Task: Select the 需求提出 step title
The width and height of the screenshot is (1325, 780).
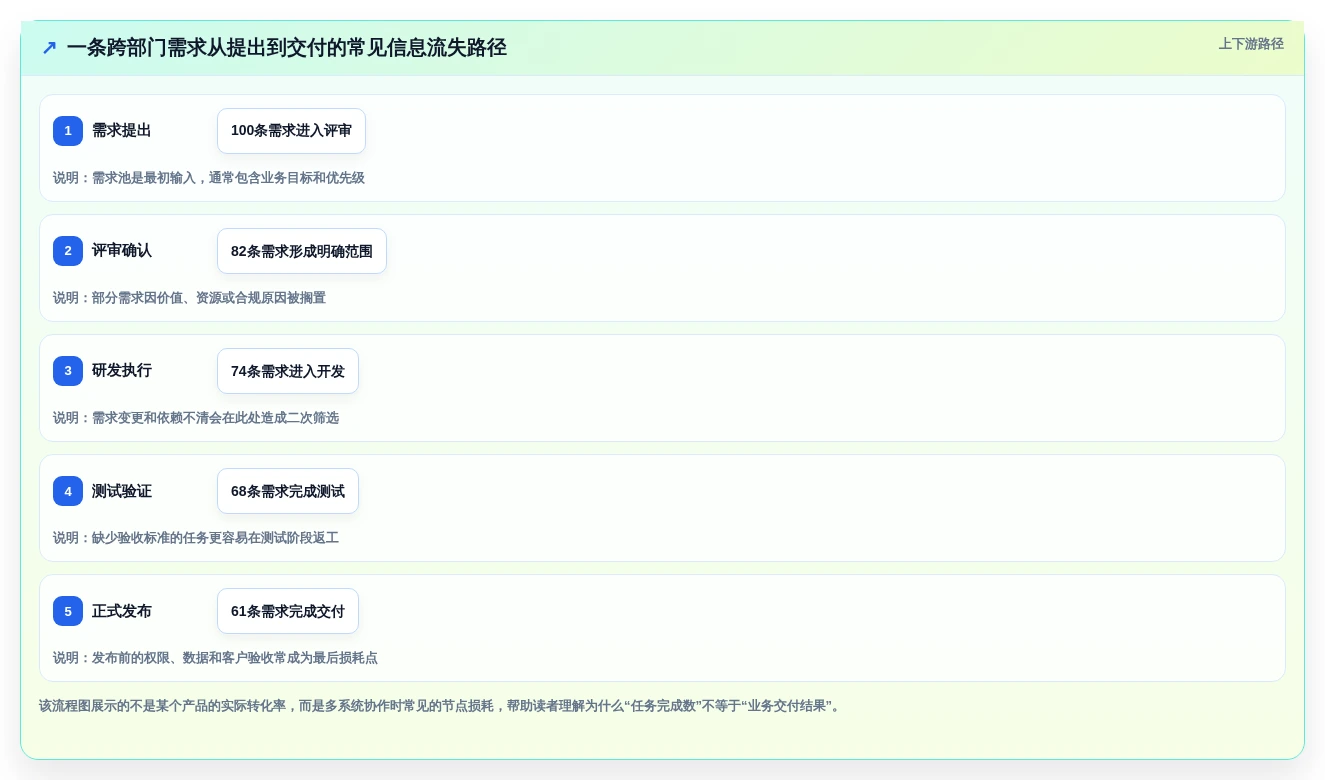Action: coord(122,131)
